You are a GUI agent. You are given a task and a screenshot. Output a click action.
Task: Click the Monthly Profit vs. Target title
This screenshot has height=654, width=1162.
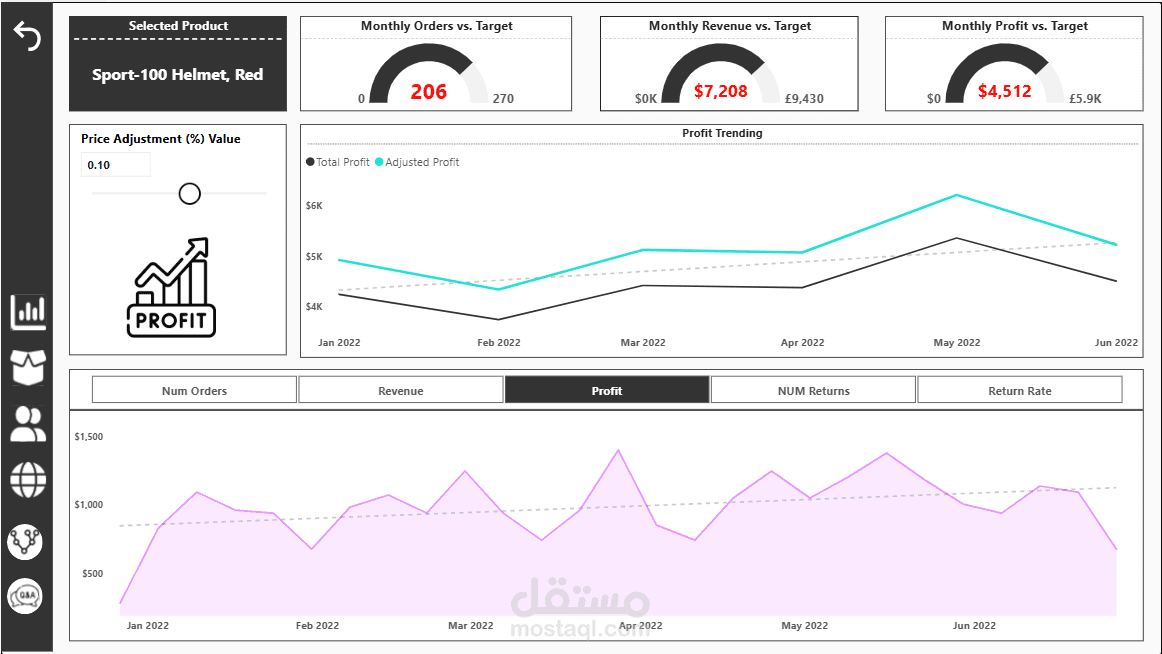point(1015,26)
